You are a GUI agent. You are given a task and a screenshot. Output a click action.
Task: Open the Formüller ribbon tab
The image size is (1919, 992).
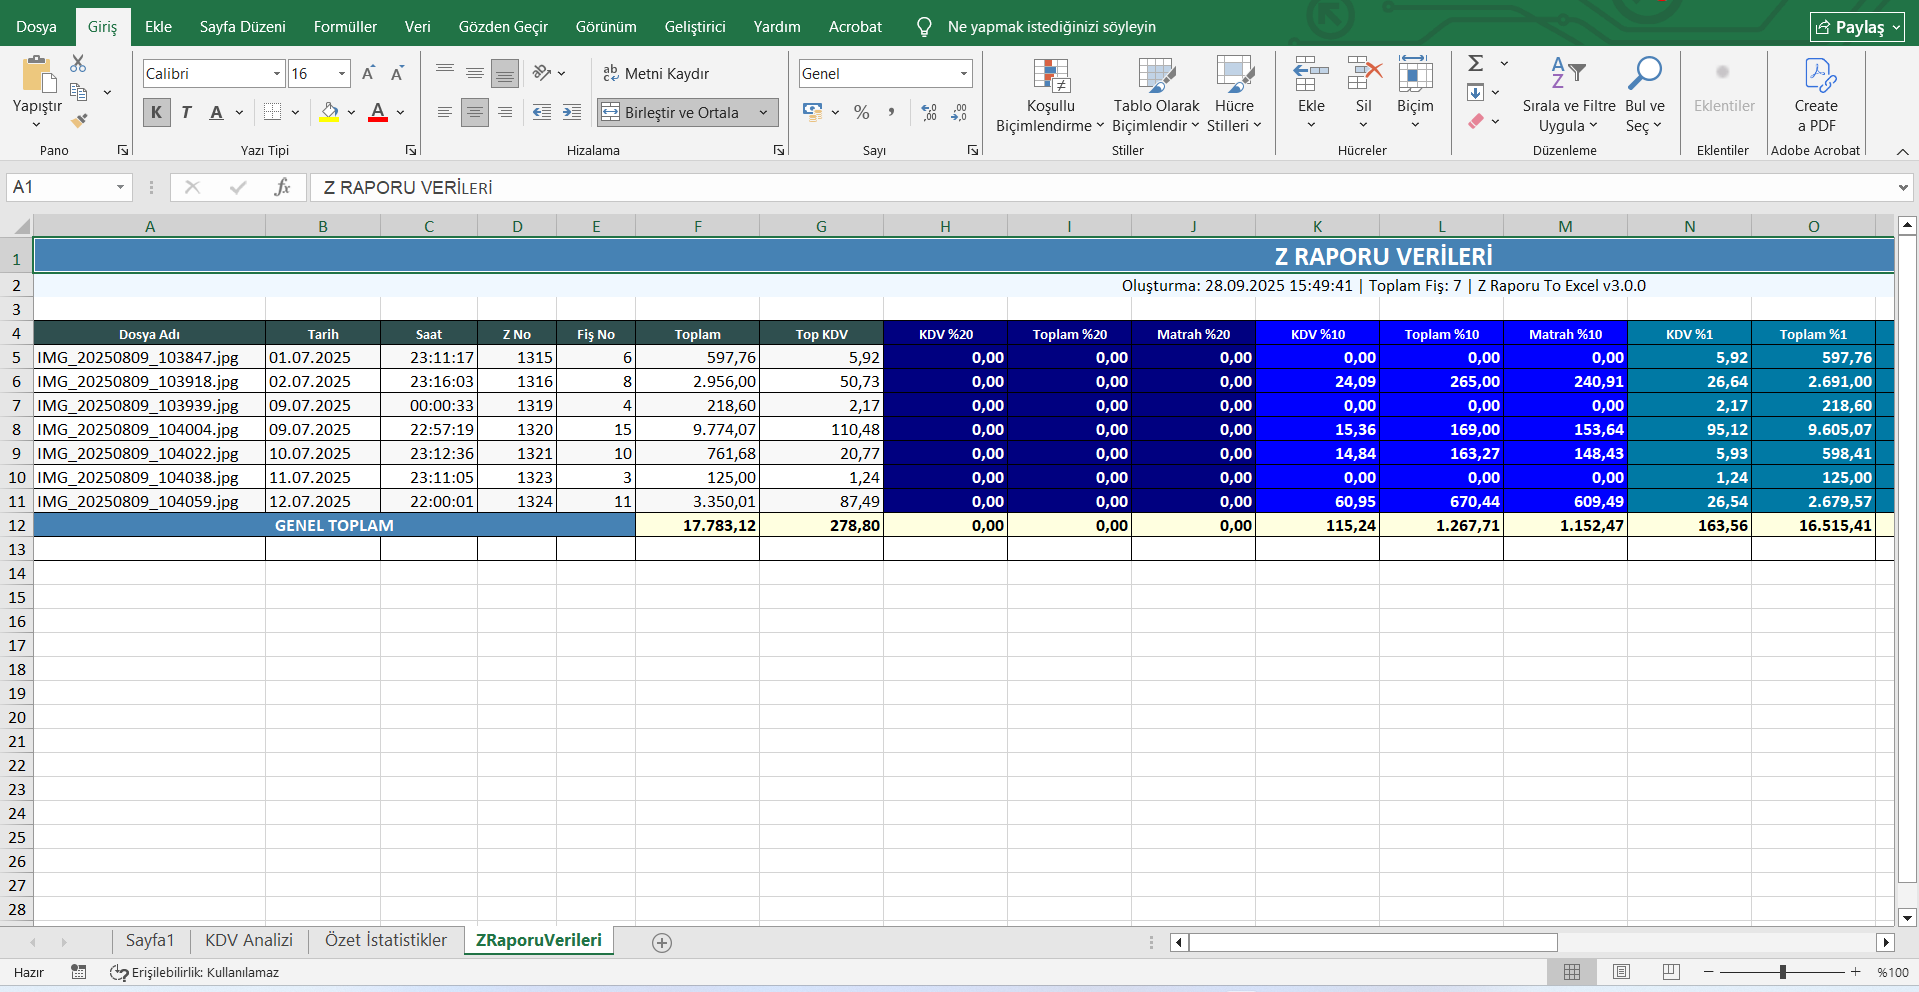(345, 27)
